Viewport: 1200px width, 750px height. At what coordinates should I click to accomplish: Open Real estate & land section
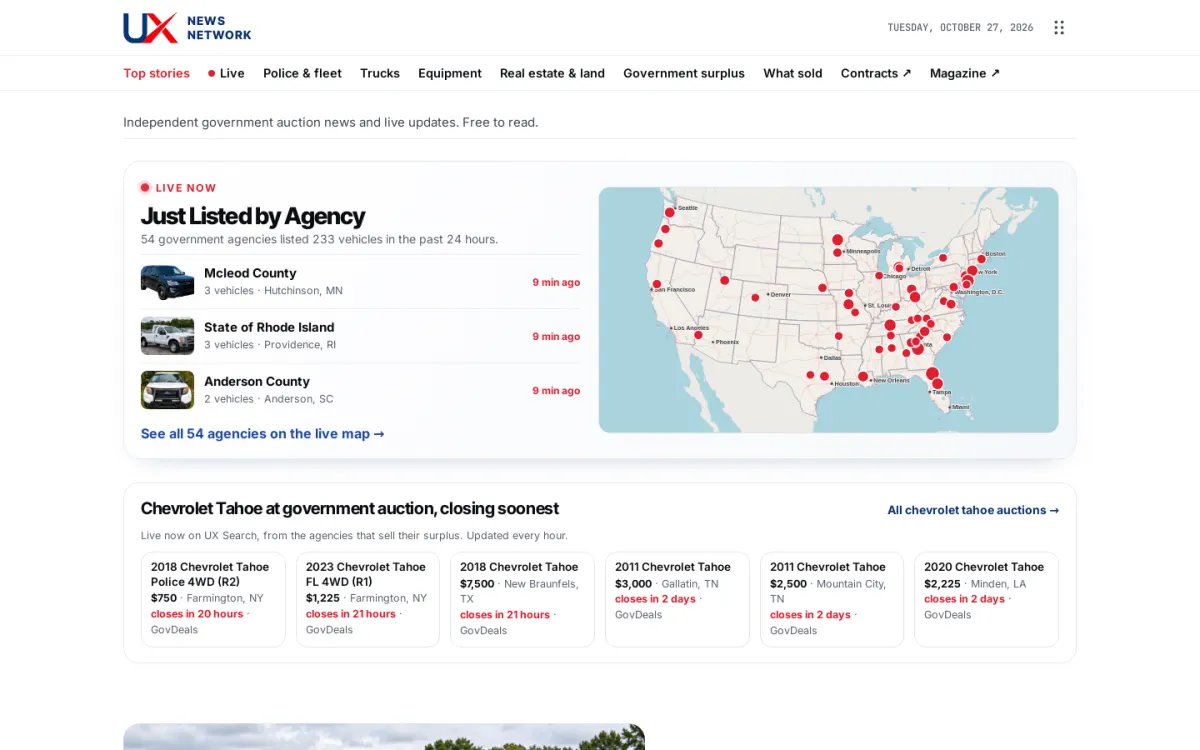(552, 73)
